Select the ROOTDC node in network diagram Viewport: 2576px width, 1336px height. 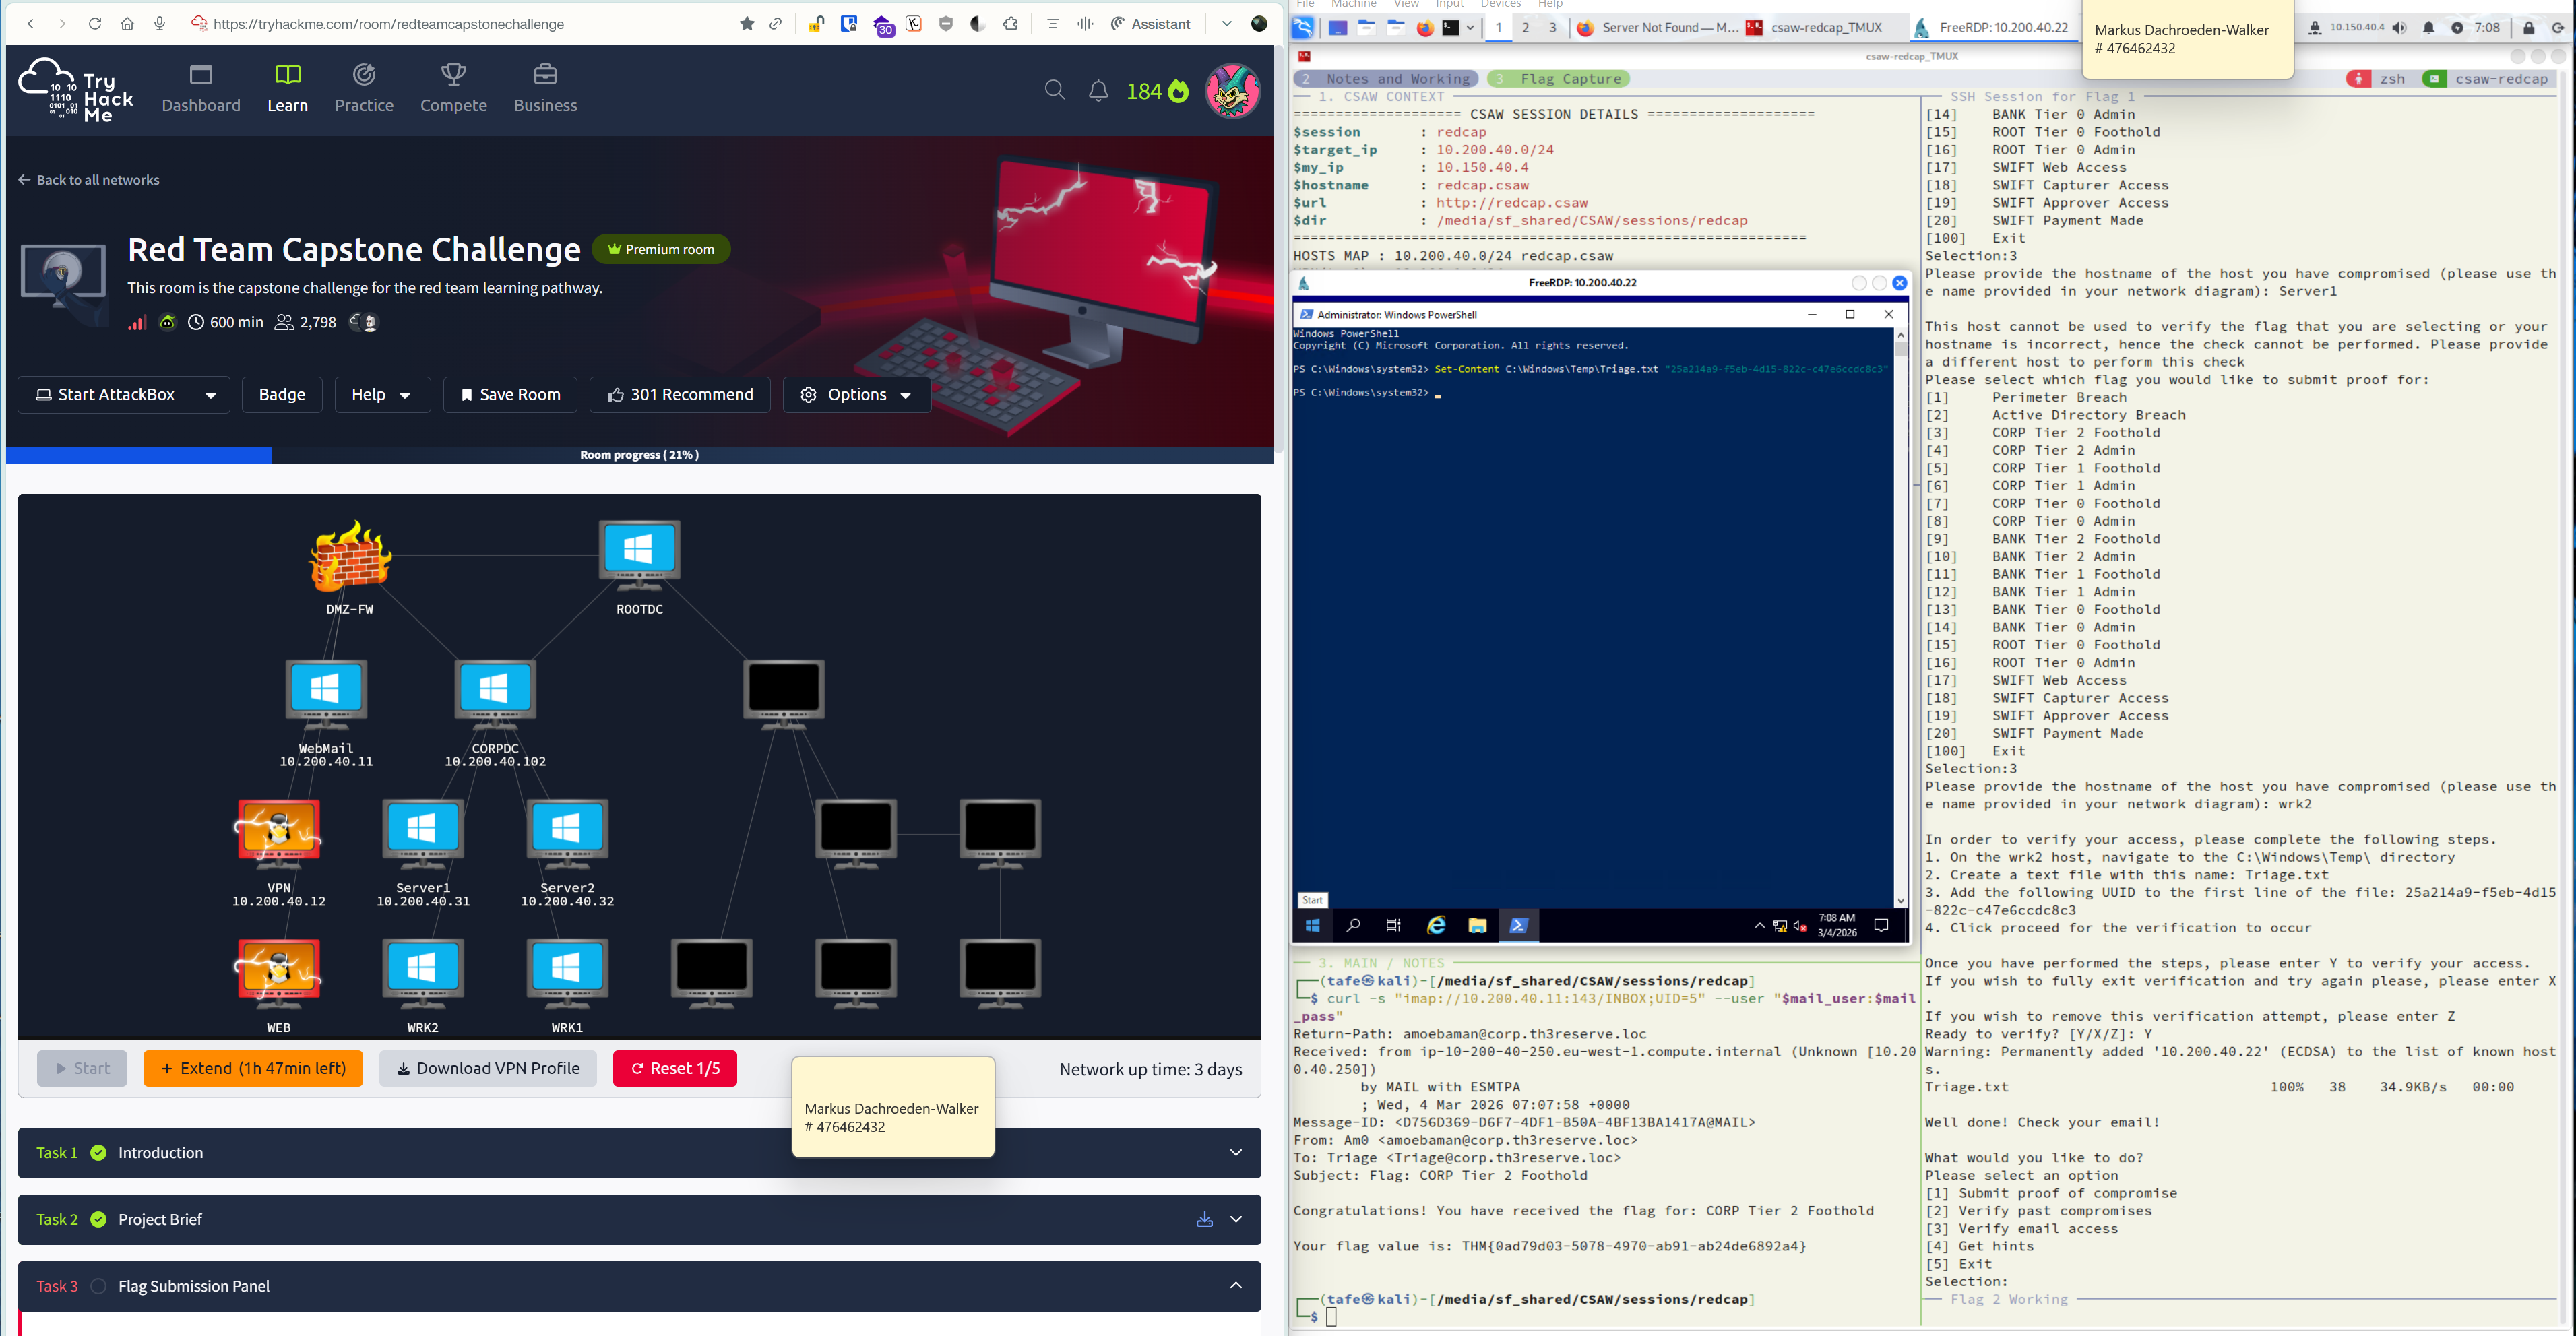click(x=639, y=551)
